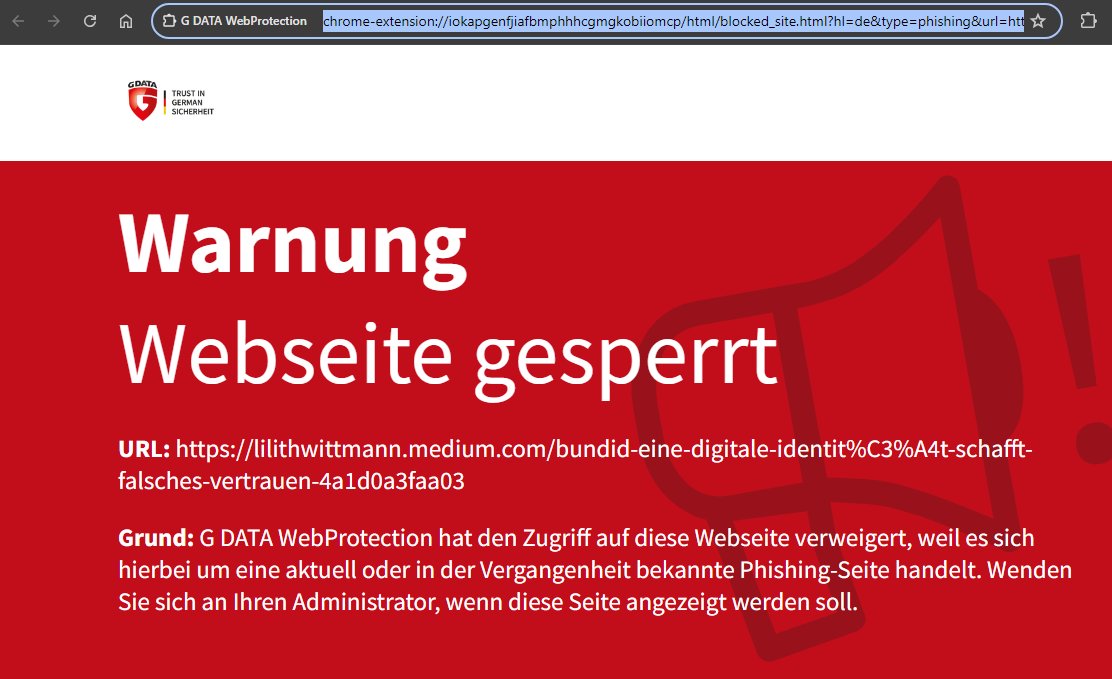Open the browser home page icon
Viewport: 1112px width, 679px height.
pyautogui.click(x=126, y=21)
